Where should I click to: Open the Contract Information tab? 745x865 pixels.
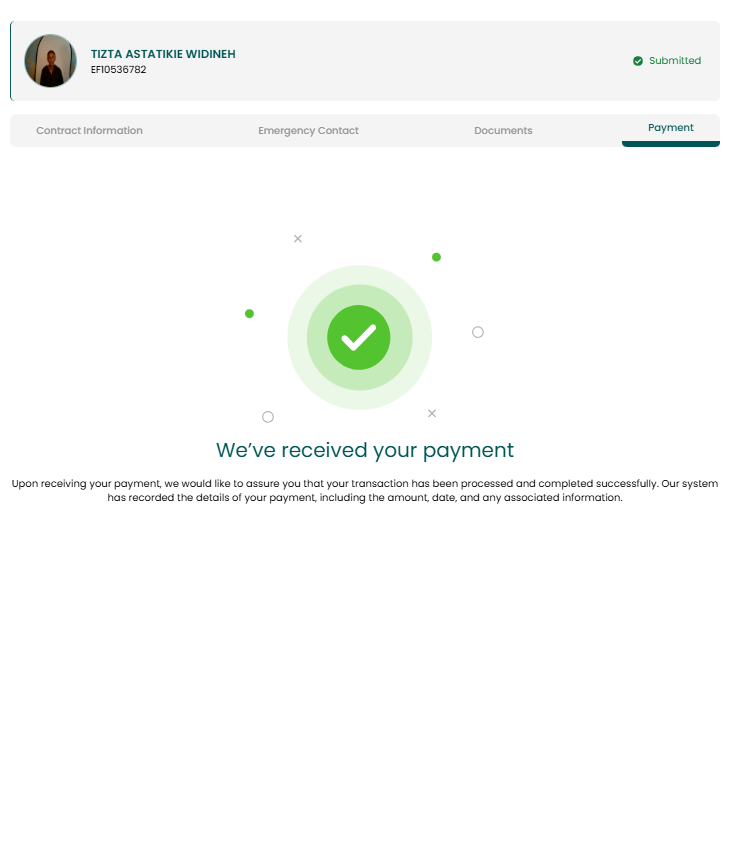click(89, 131)
